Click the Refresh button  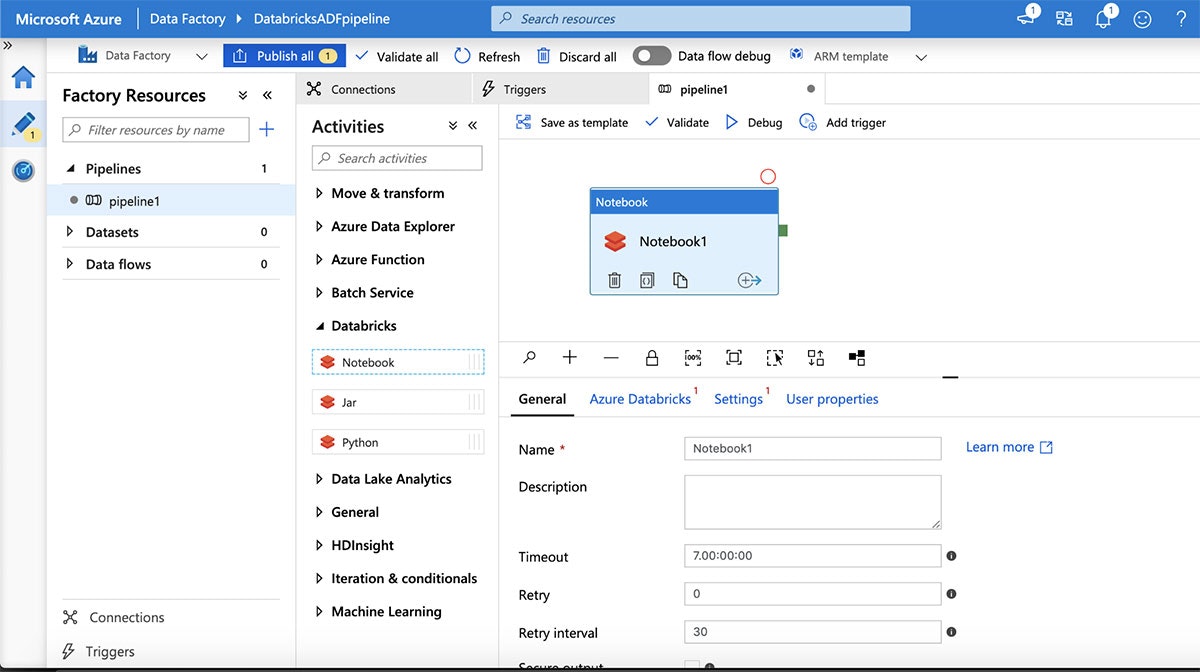487,56
